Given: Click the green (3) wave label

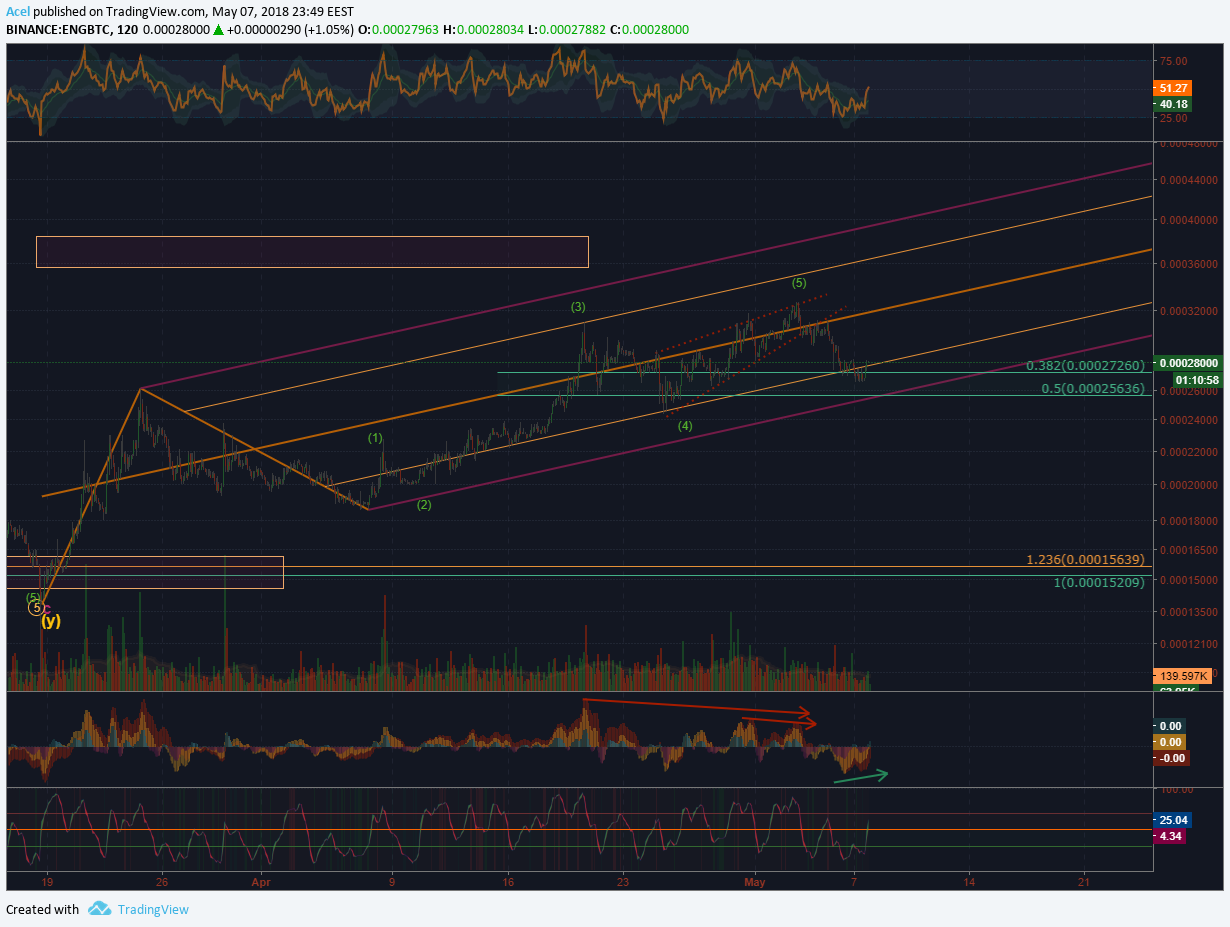Looking at the screenshot, I should 578,307.
